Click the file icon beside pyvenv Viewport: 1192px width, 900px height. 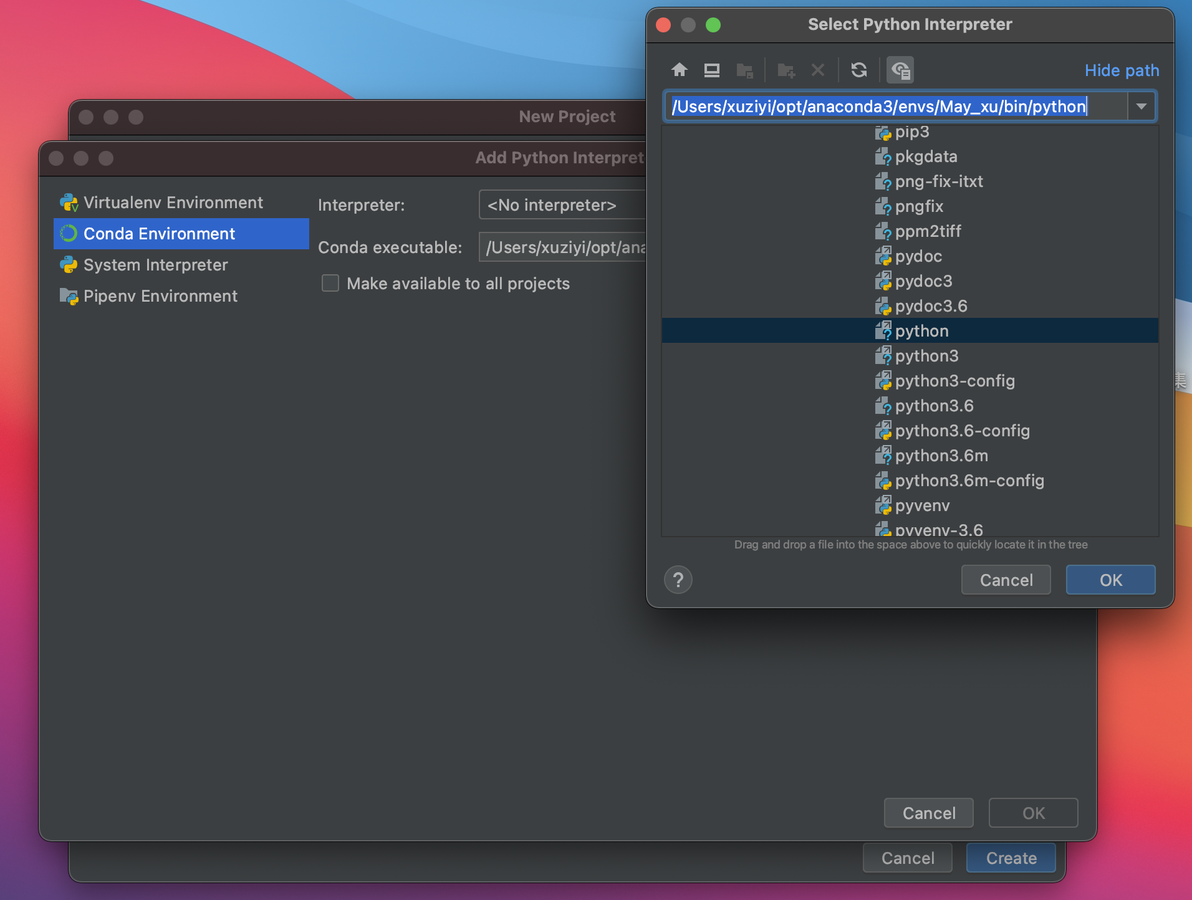tap(883, 505)
